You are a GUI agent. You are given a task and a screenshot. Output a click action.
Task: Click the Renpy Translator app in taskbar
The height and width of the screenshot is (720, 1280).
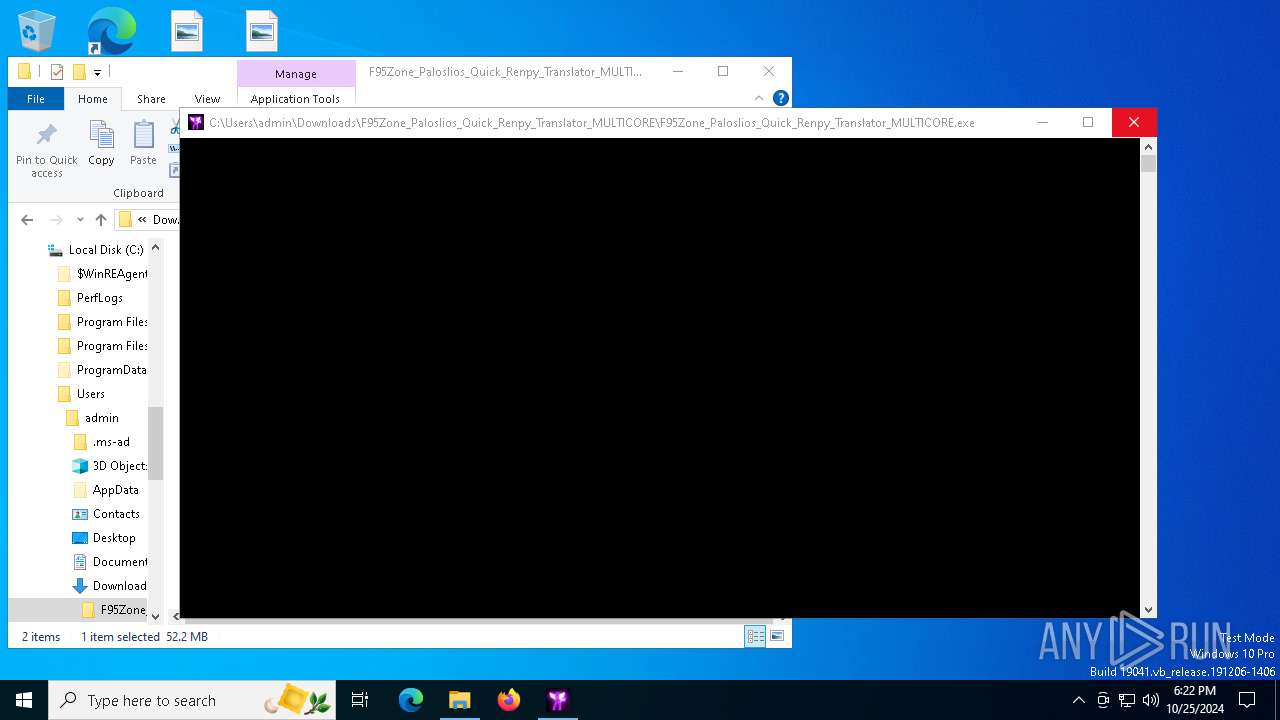coord(558,700)
